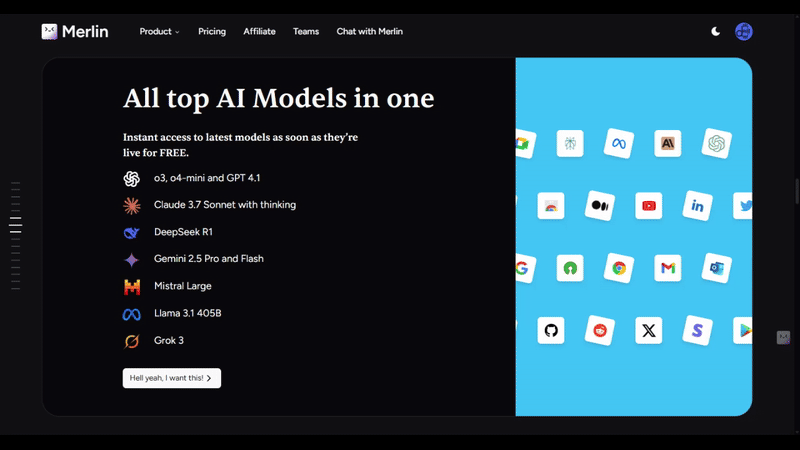The width and height of the screenshot is (800, 450).
Task: Click the Outlook tile
Action: pos(716,268)
